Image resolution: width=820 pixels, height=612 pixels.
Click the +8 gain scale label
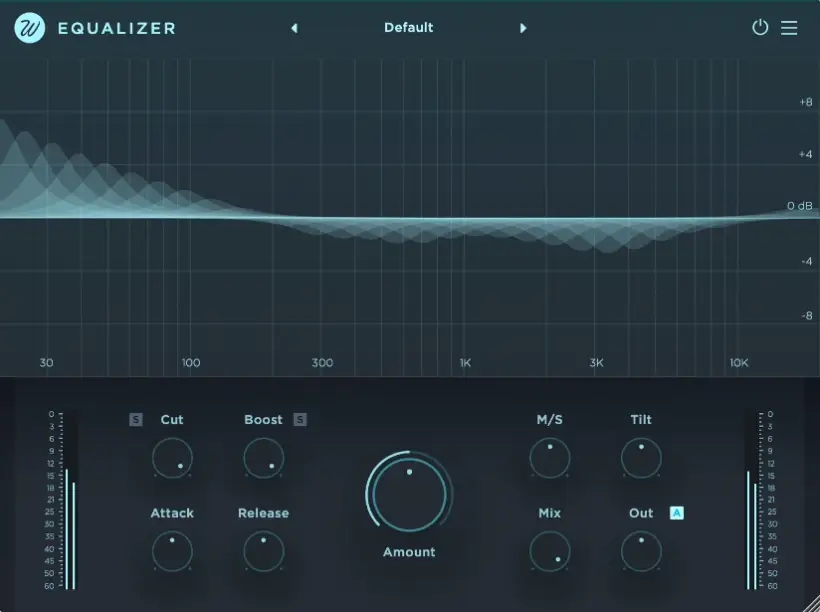tap(806, 102)
